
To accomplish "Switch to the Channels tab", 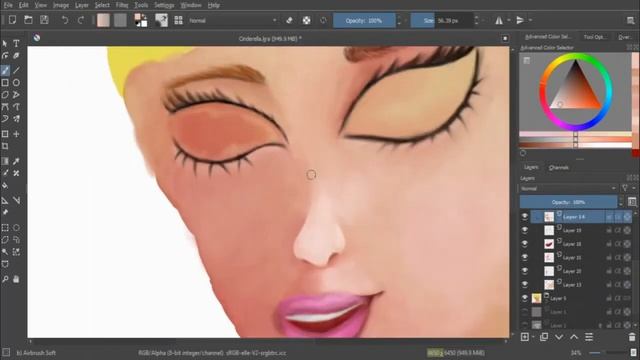I will click(558, 168).
